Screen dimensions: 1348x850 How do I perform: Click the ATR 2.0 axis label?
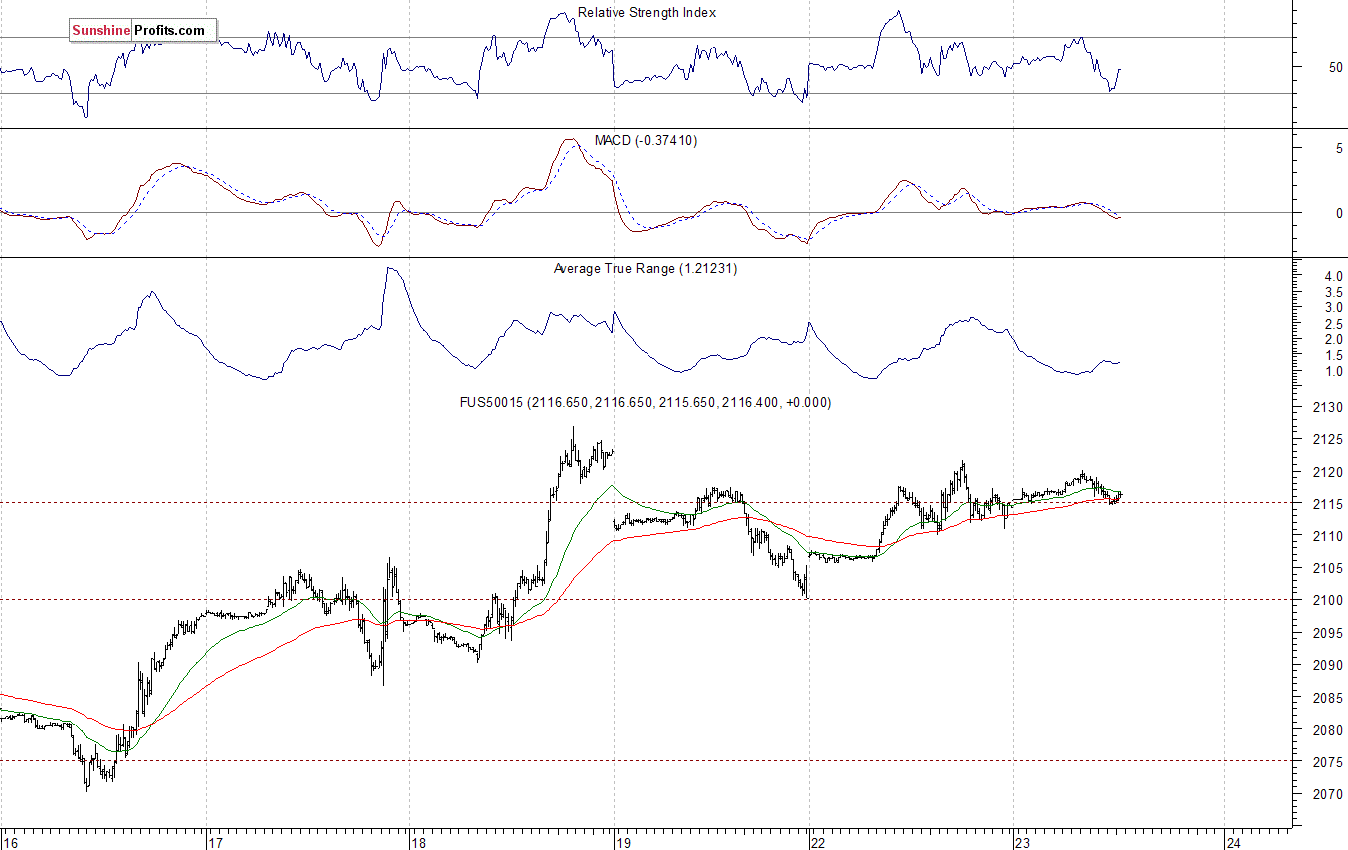pyautogui.click(x=1333, y=339)
